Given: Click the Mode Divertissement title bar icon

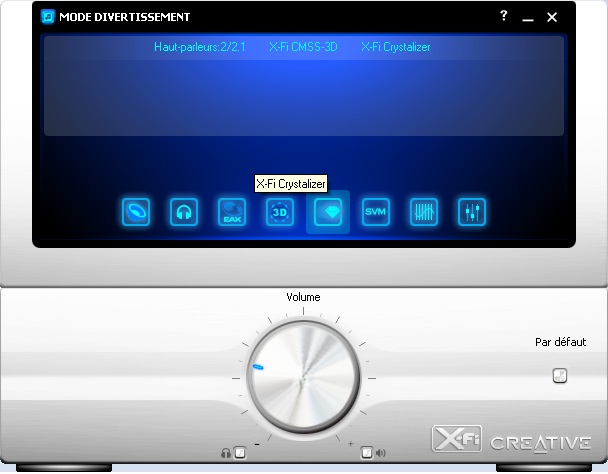Looking at the screenshot, I should 48,17.
